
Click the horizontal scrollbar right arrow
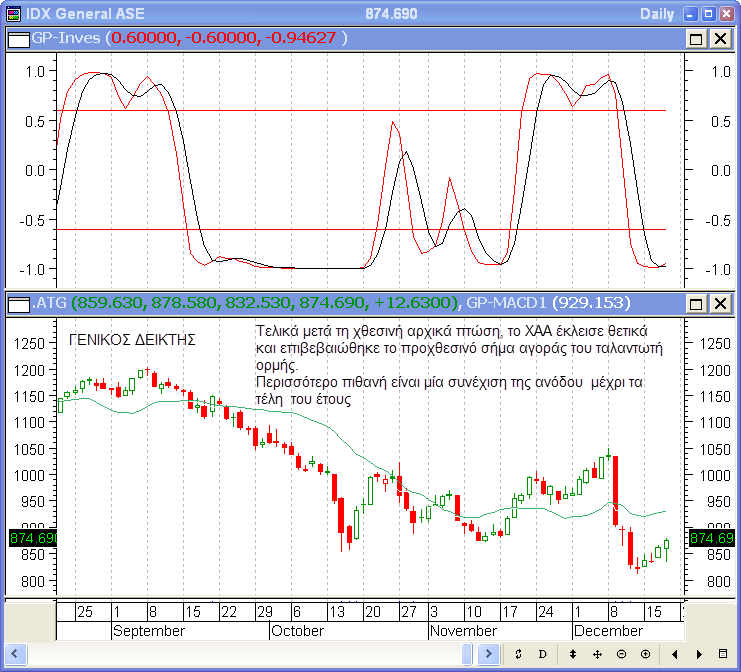click(490, 654)
